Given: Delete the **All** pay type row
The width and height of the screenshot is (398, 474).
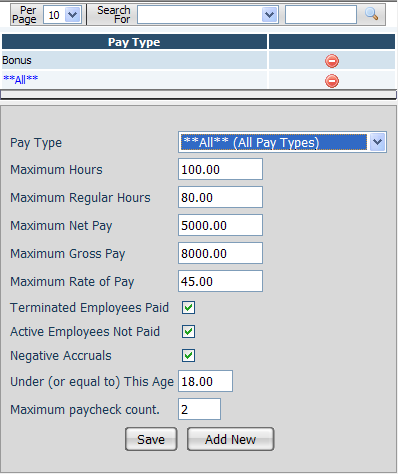Looking at the screenshot, I should click(332, 81).
